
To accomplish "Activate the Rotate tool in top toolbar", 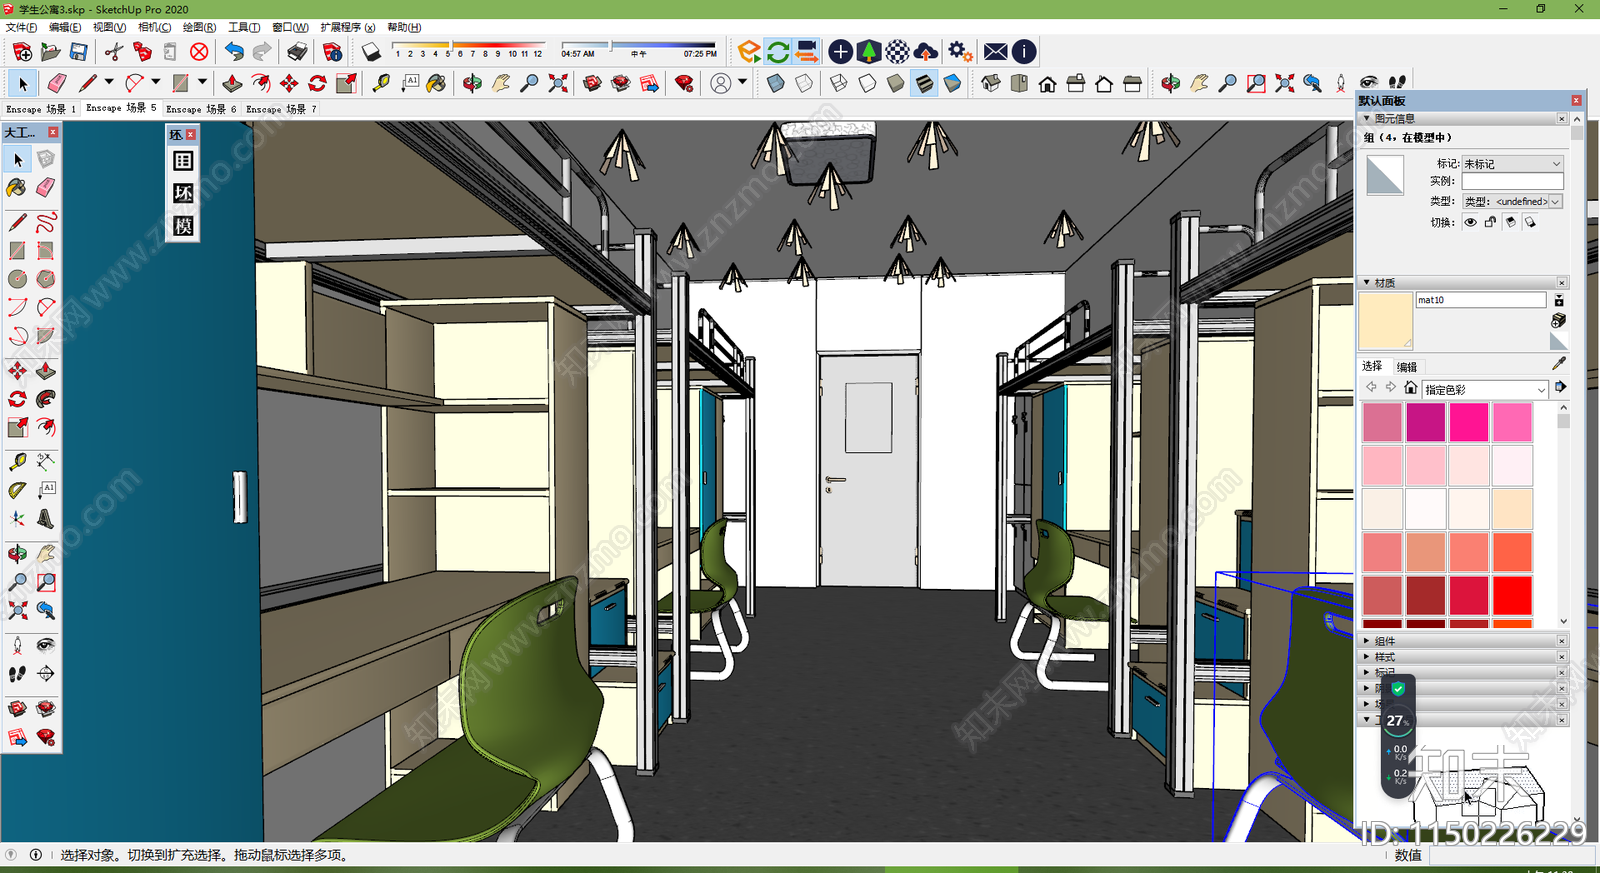I will (317, 83).
